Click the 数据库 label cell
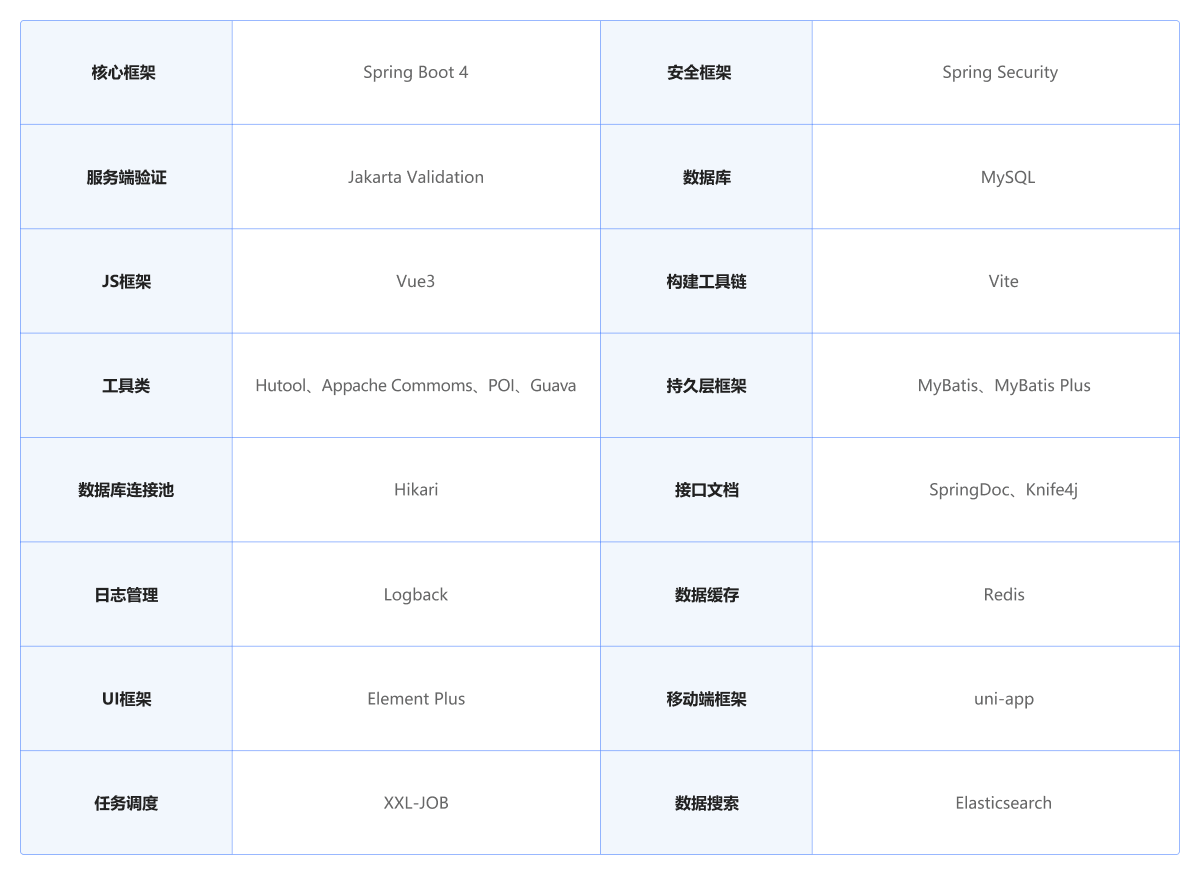 [x=706, y=177]
